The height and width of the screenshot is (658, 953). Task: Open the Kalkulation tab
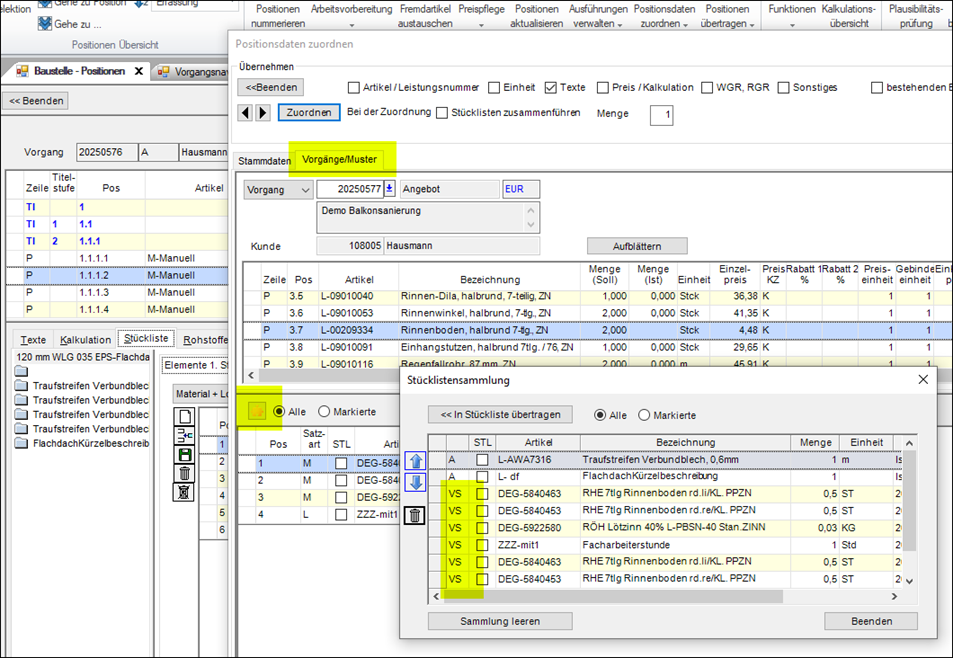pyautogui.click(x=85, y=339)
